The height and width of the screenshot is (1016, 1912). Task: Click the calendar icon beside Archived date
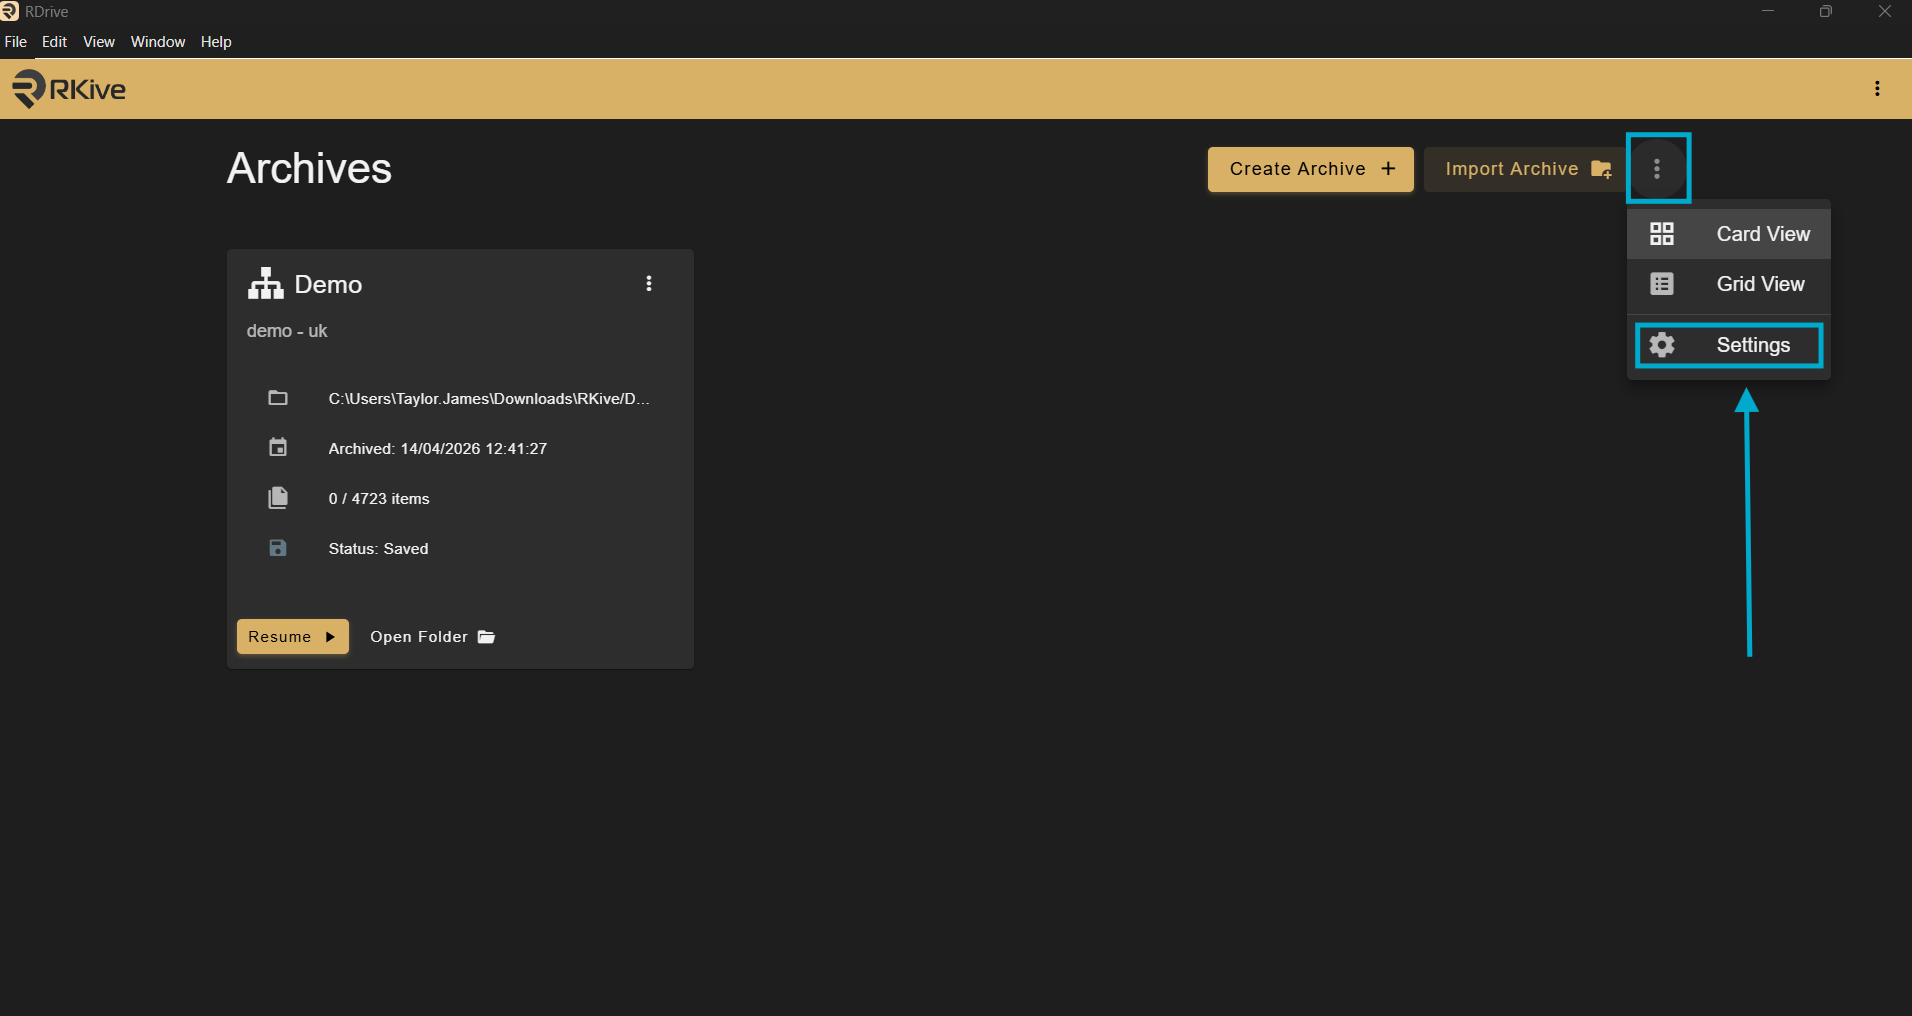click(278, 447)
